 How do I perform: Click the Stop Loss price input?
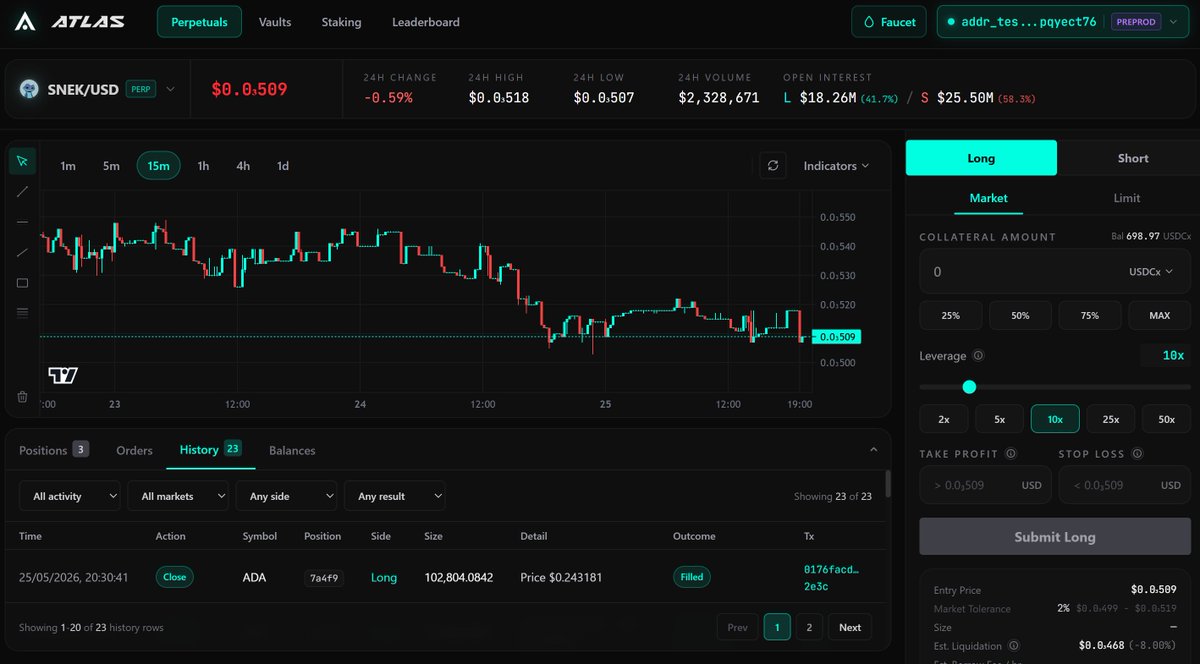click(1124, 485)
